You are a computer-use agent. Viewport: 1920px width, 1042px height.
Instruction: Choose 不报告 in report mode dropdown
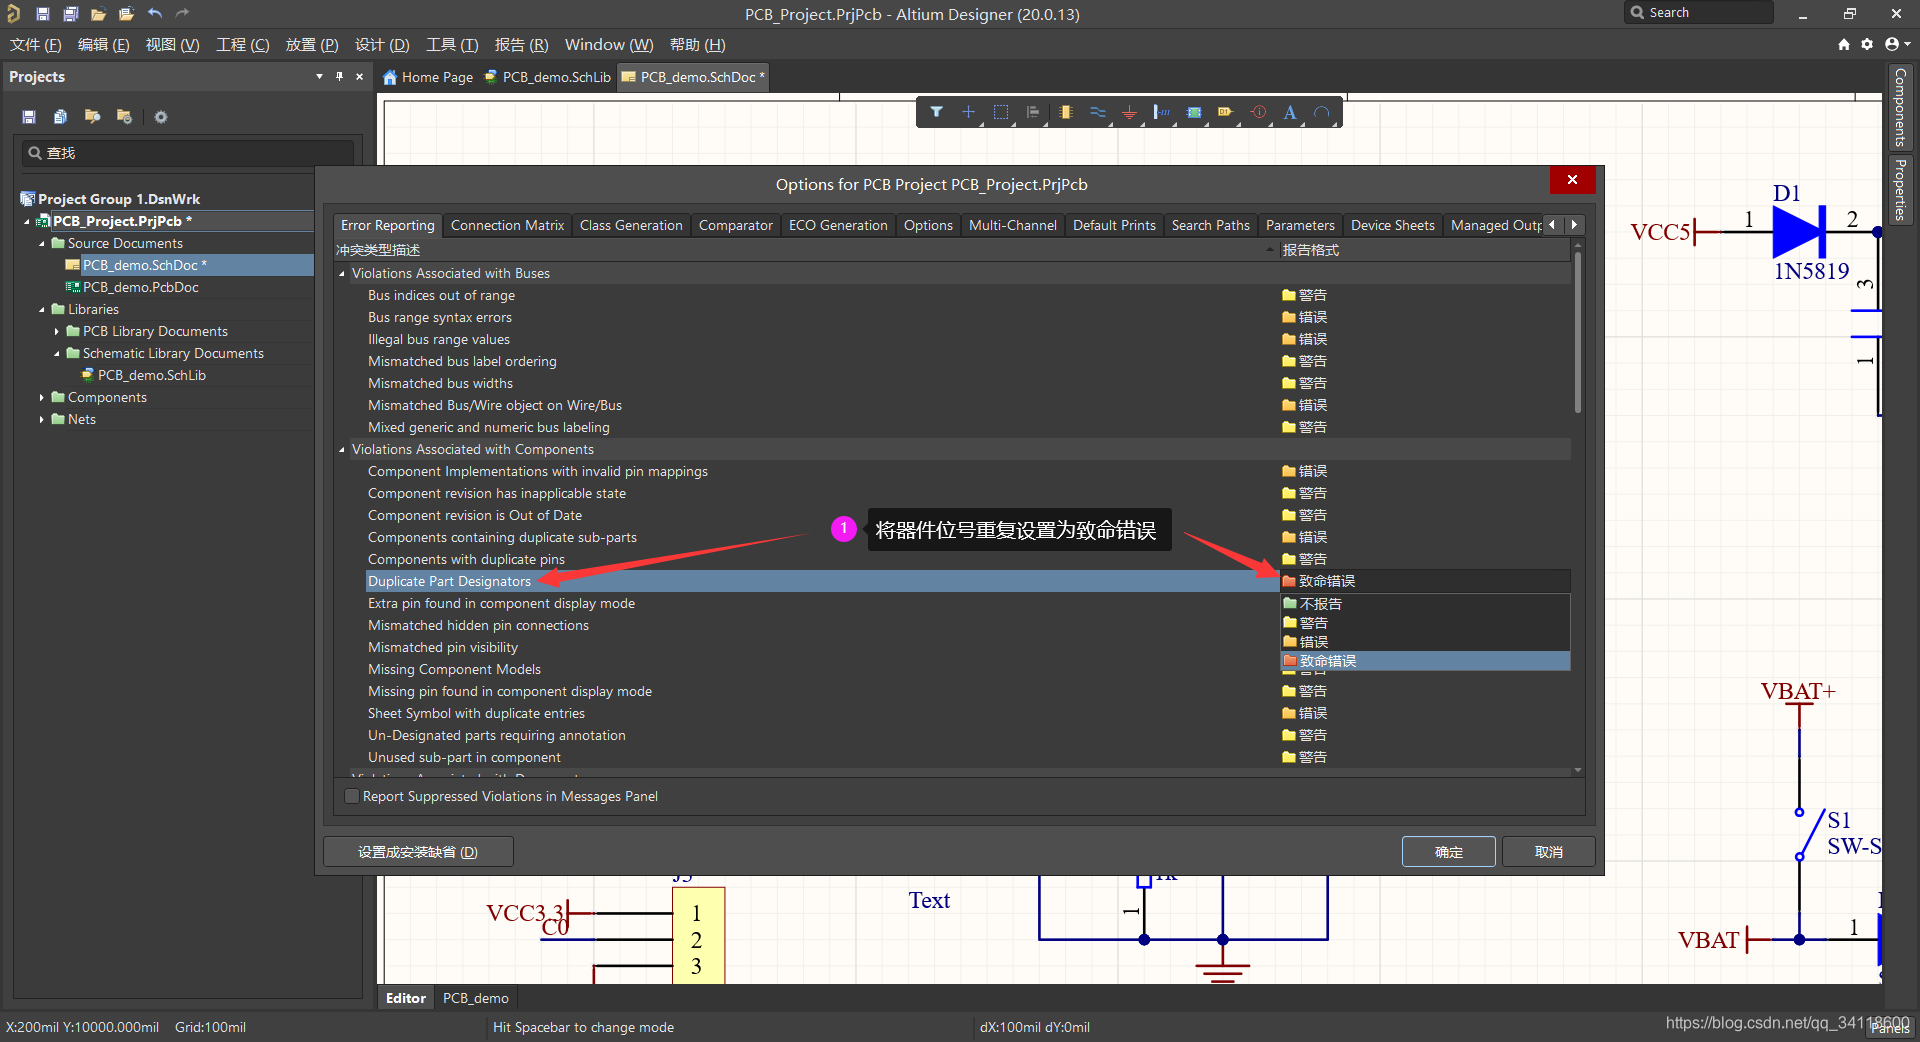pyautogui.click(x=1425, y=604)
